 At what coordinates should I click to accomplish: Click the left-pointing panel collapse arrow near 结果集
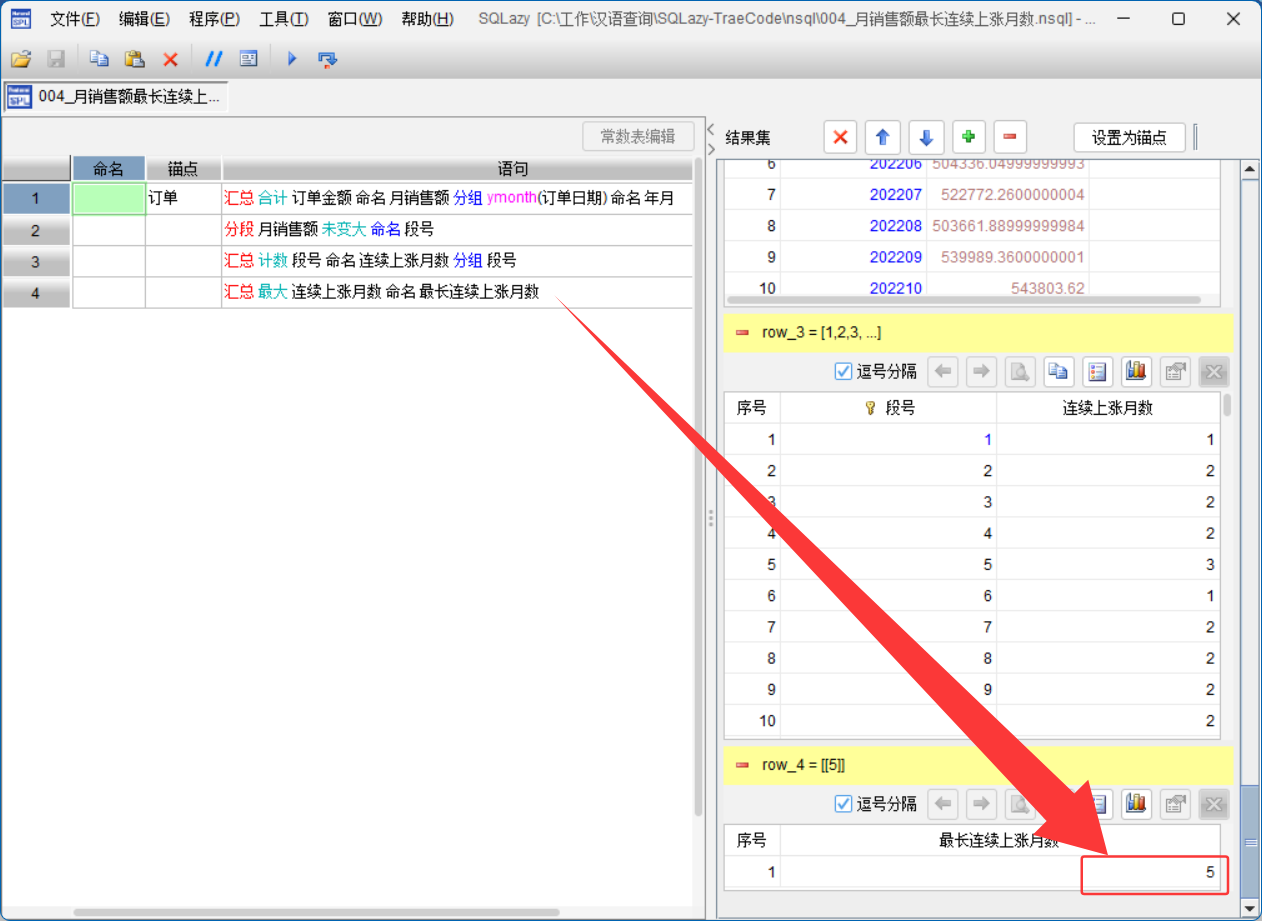click(x=711, y=130)
